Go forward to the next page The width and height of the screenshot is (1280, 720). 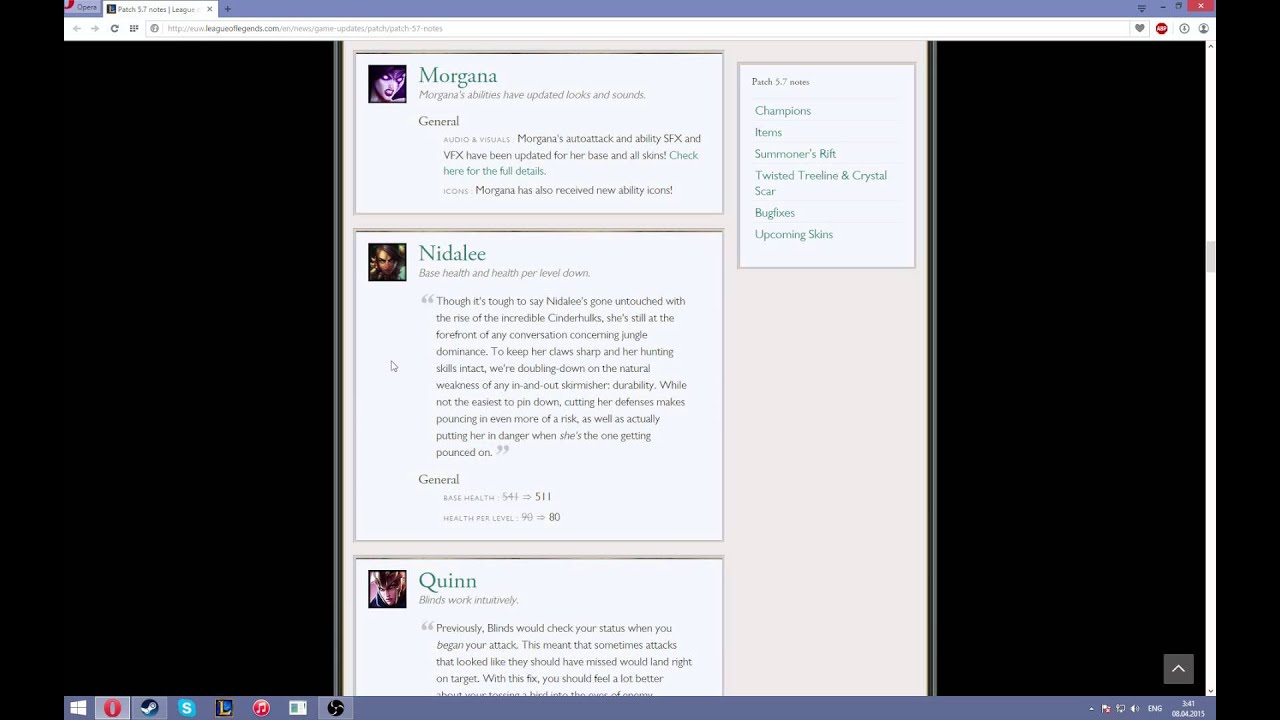[x=95, y=28]
